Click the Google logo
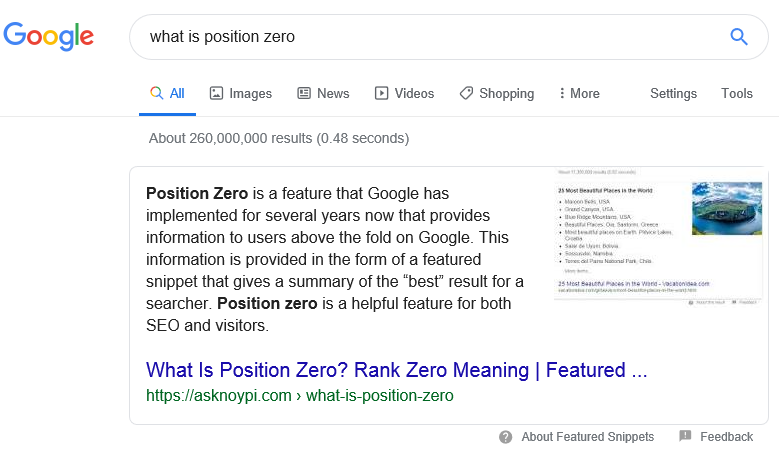Screen dimensions: 779x457 click(x=48, y=36)
